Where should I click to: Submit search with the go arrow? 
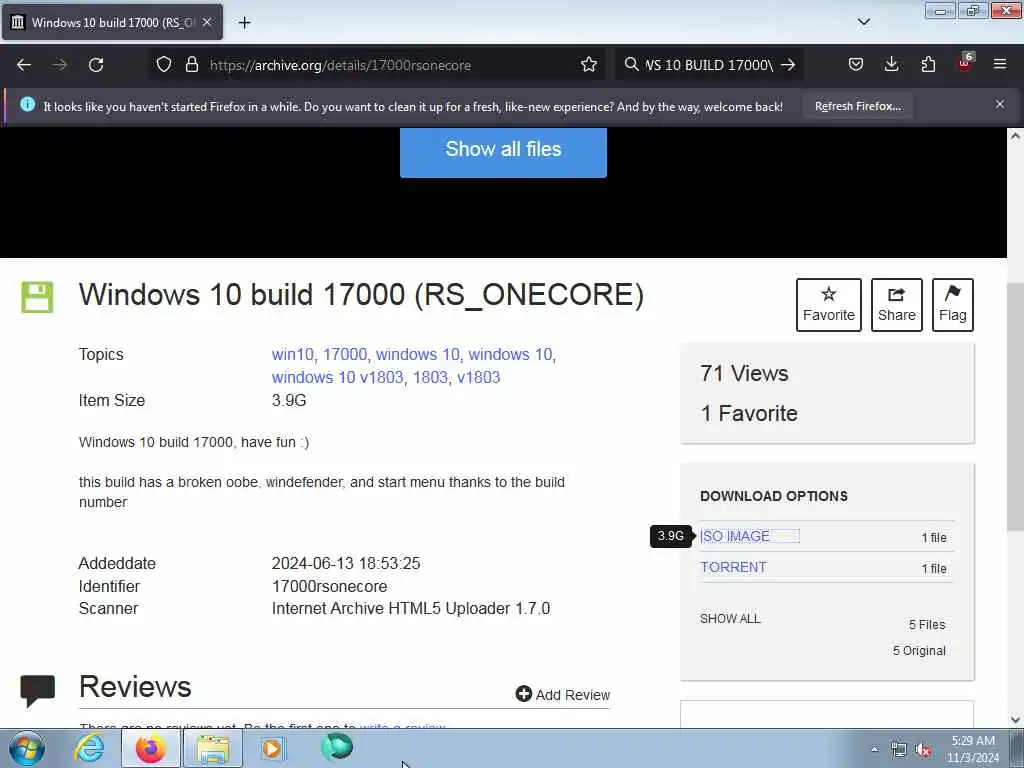coord(788,65)
